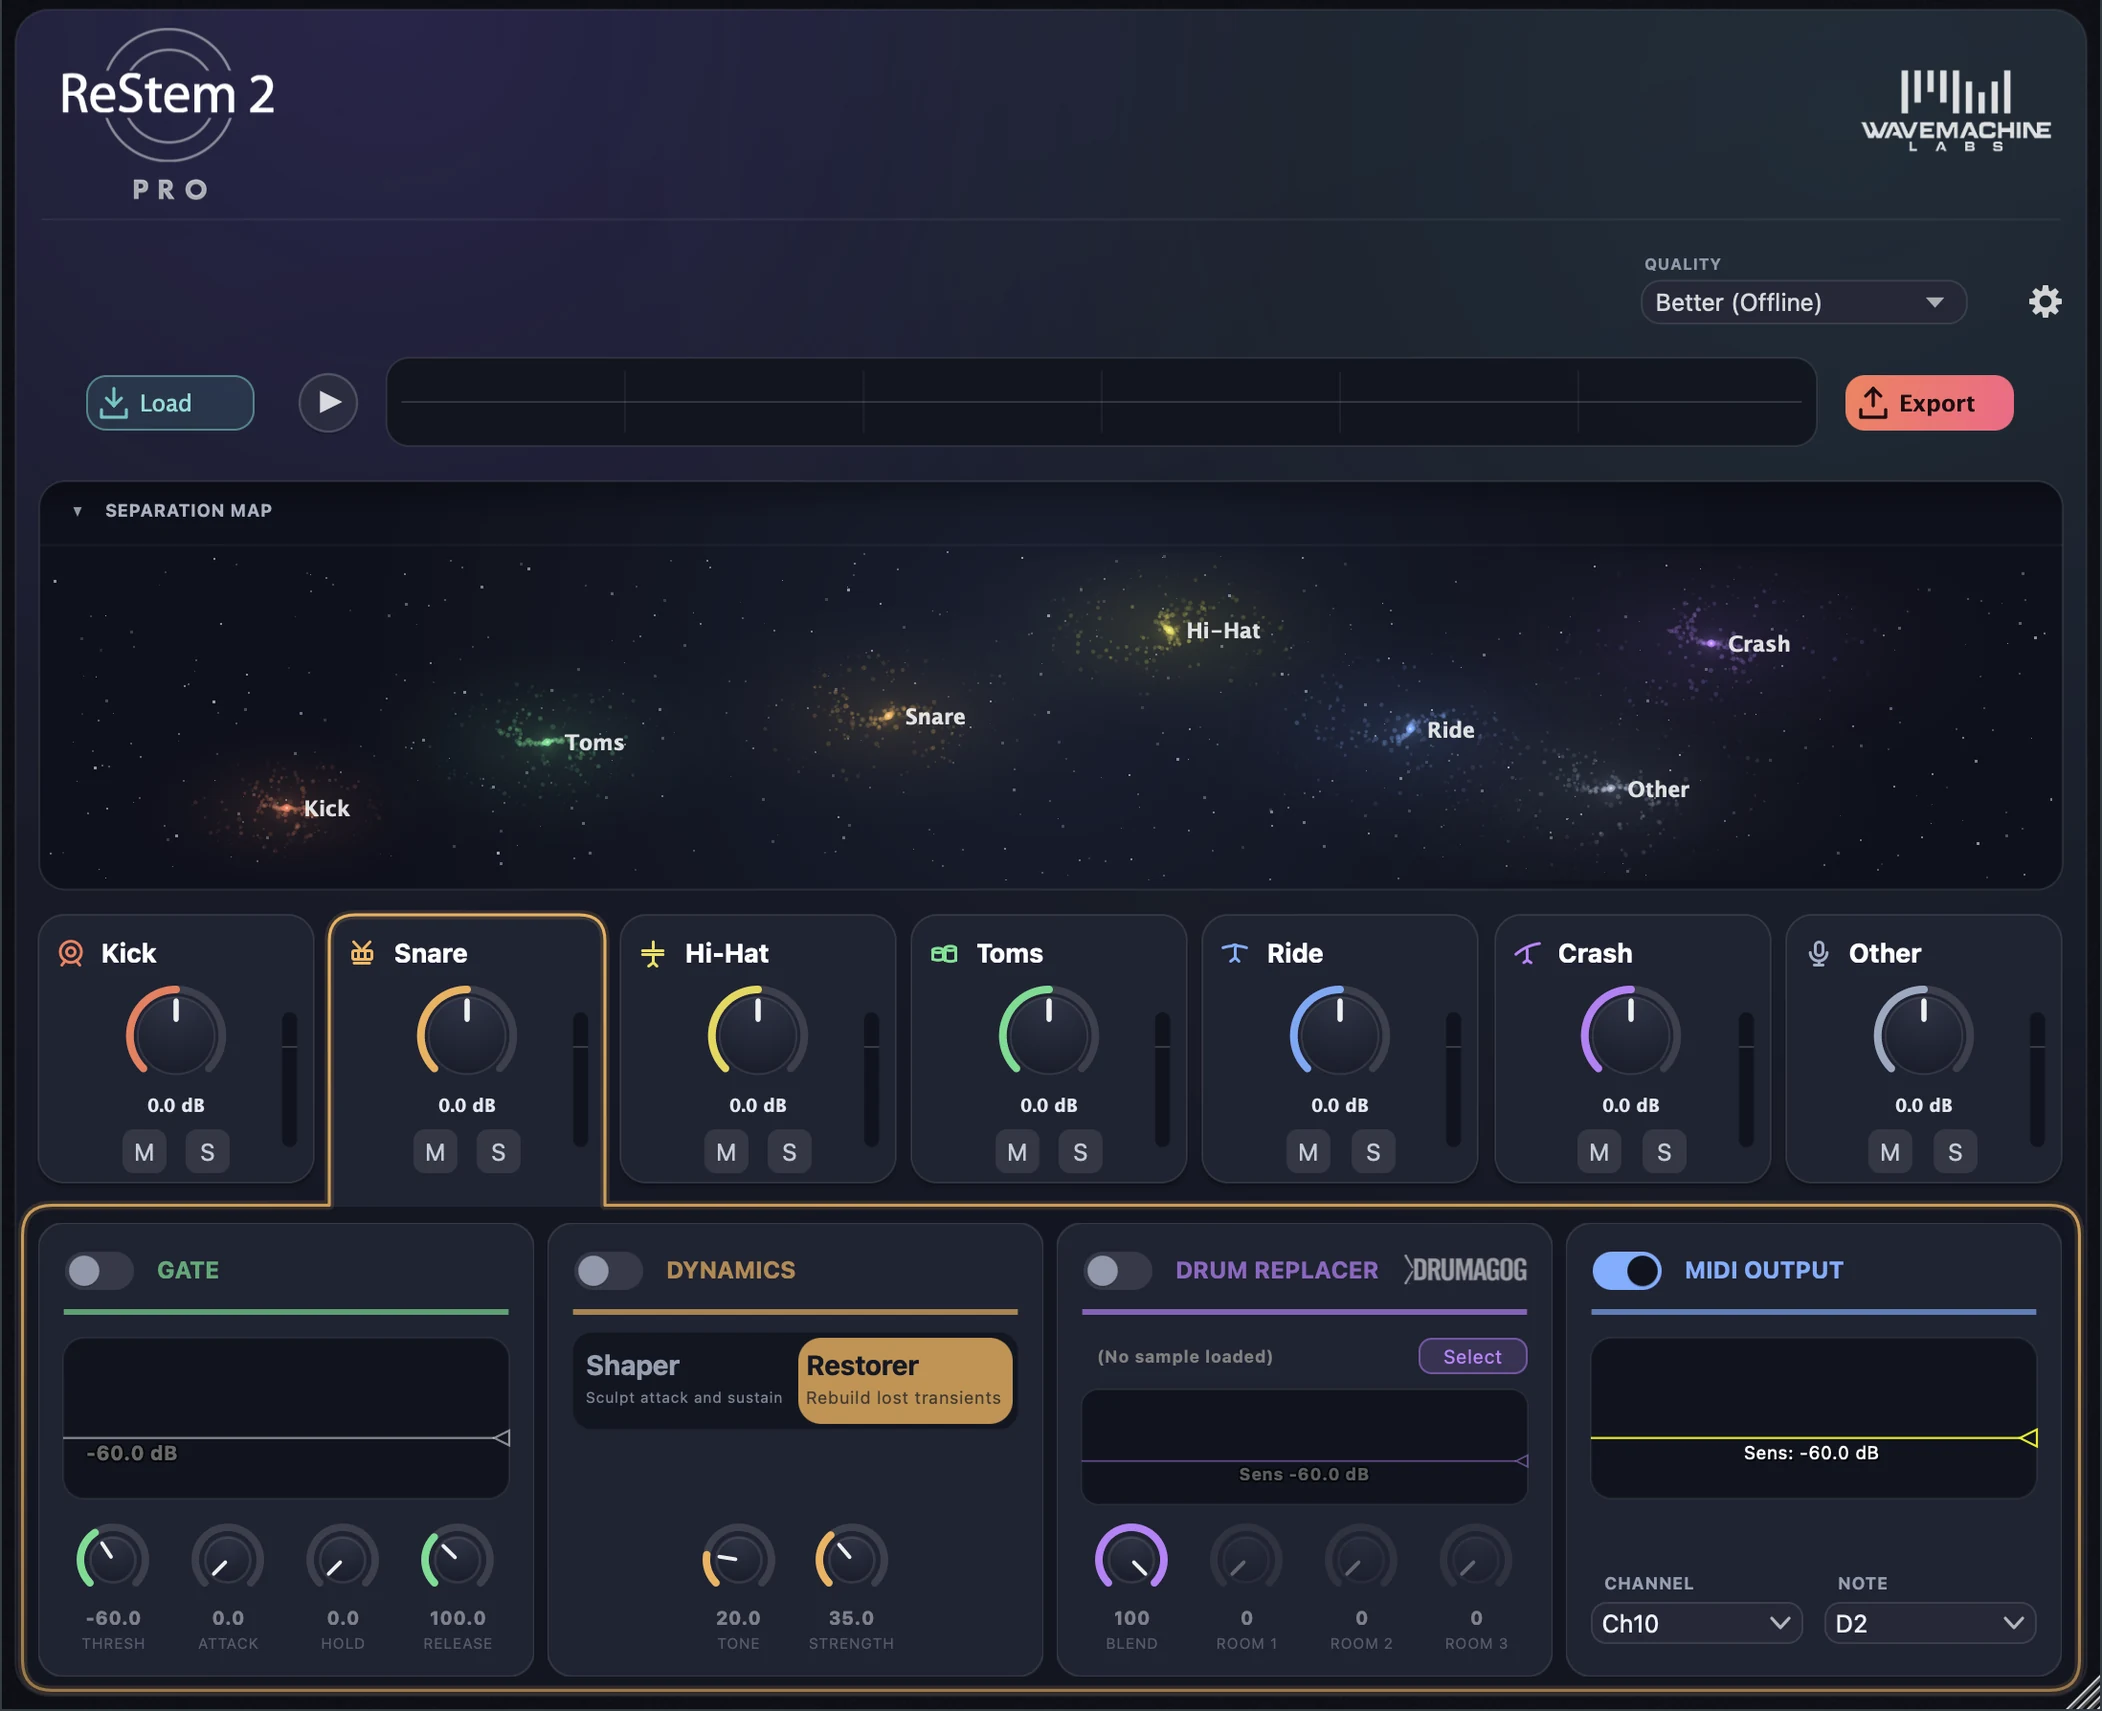Select the Crash node in separation map

(1710, 643)
